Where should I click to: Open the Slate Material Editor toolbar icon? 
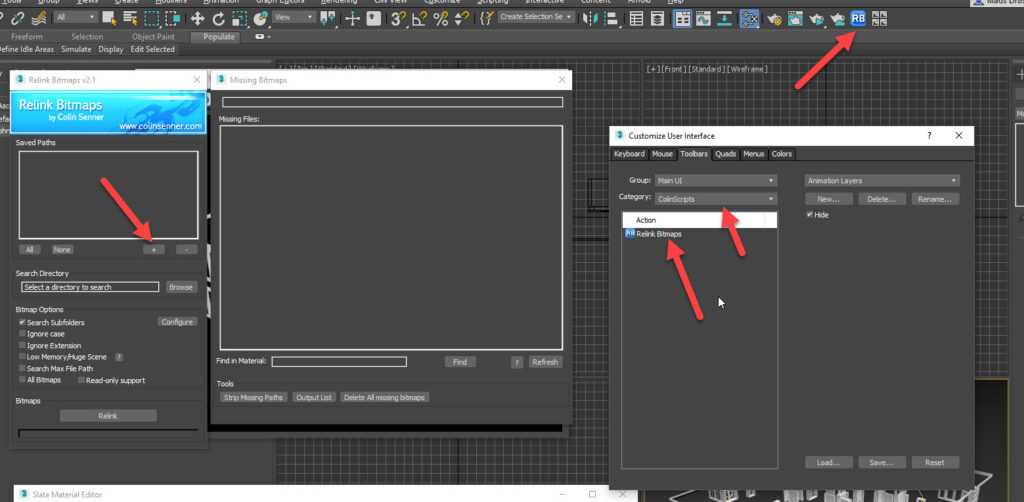click(749, 19)
